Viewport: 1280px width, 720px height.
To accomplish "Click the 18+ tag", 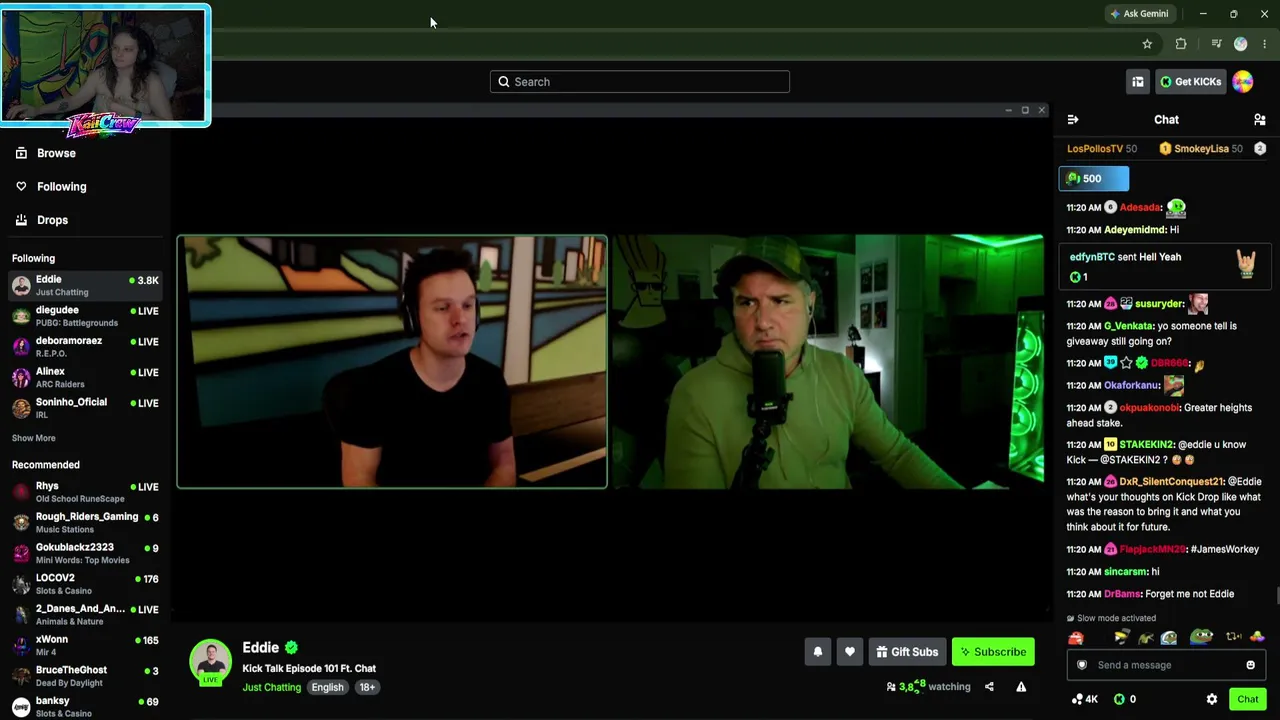I will (367, 687).
